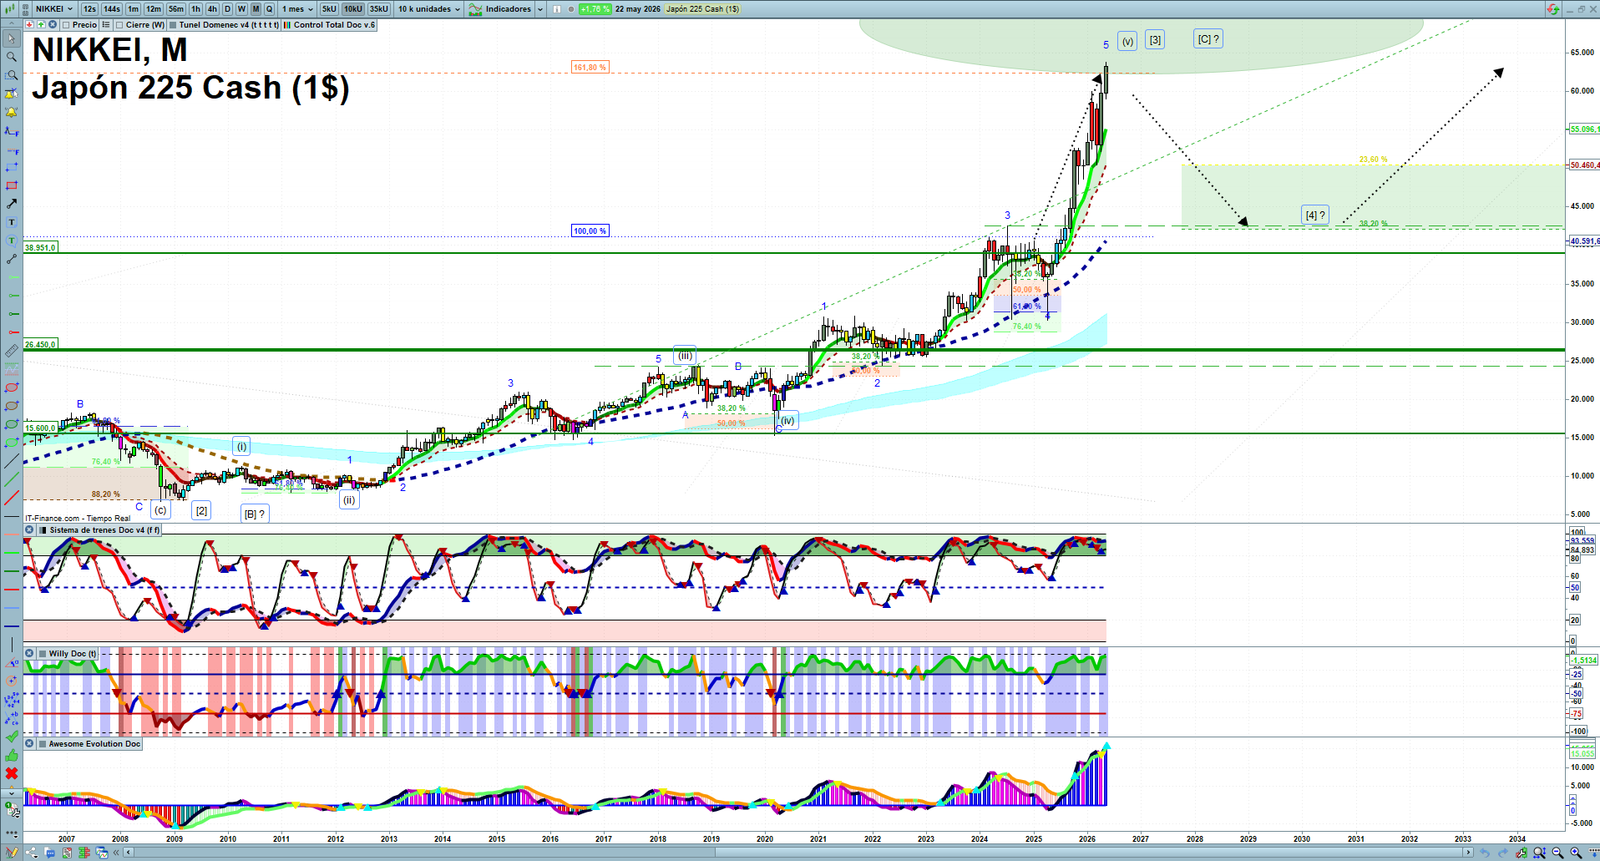Open the 10 k unidades dropdown

coord(430,9)
